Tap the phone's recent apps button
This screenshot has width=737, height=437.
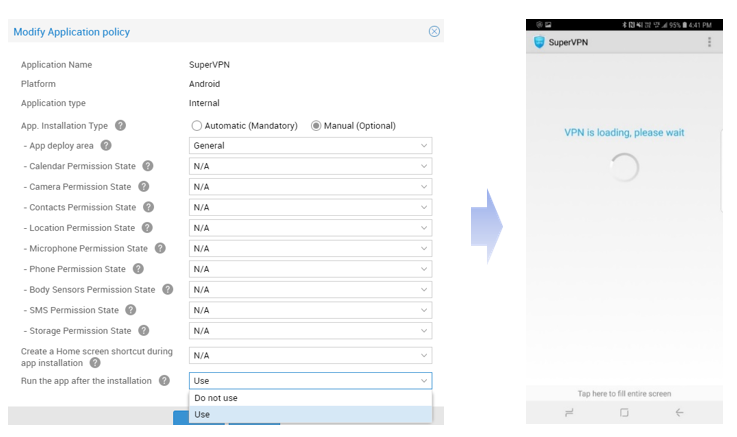(x=569, y=413)
